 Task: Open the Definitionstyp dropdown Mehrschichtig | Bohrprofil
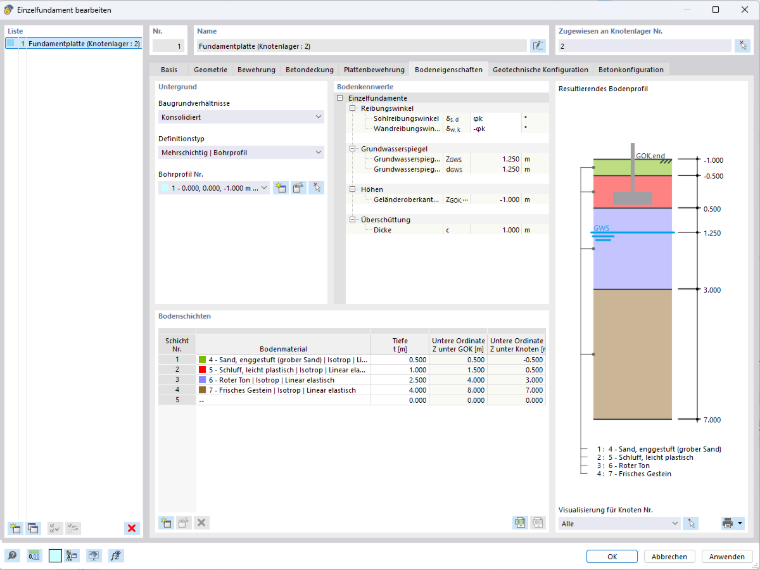tap(241, 153)
